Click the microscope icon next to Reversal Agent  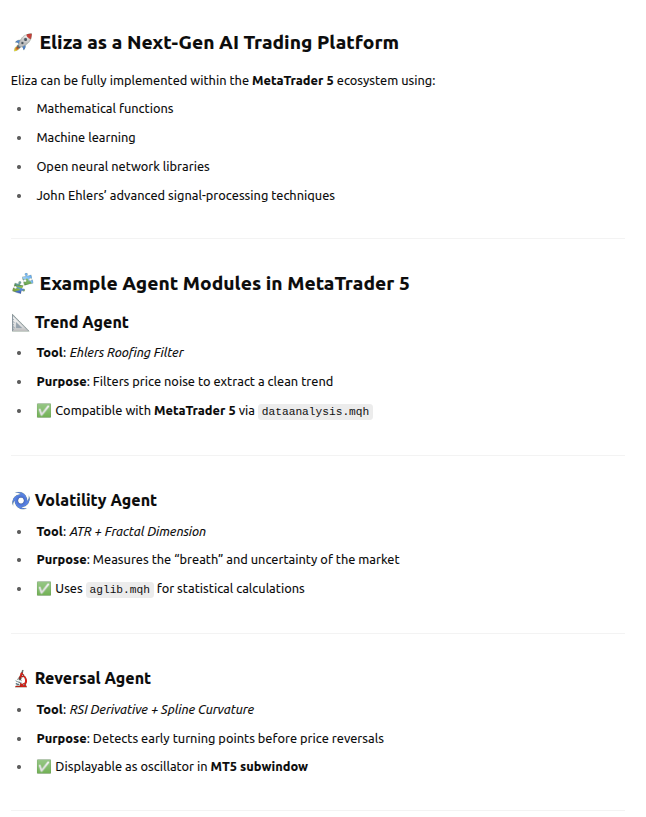click(x=20, y=679)
